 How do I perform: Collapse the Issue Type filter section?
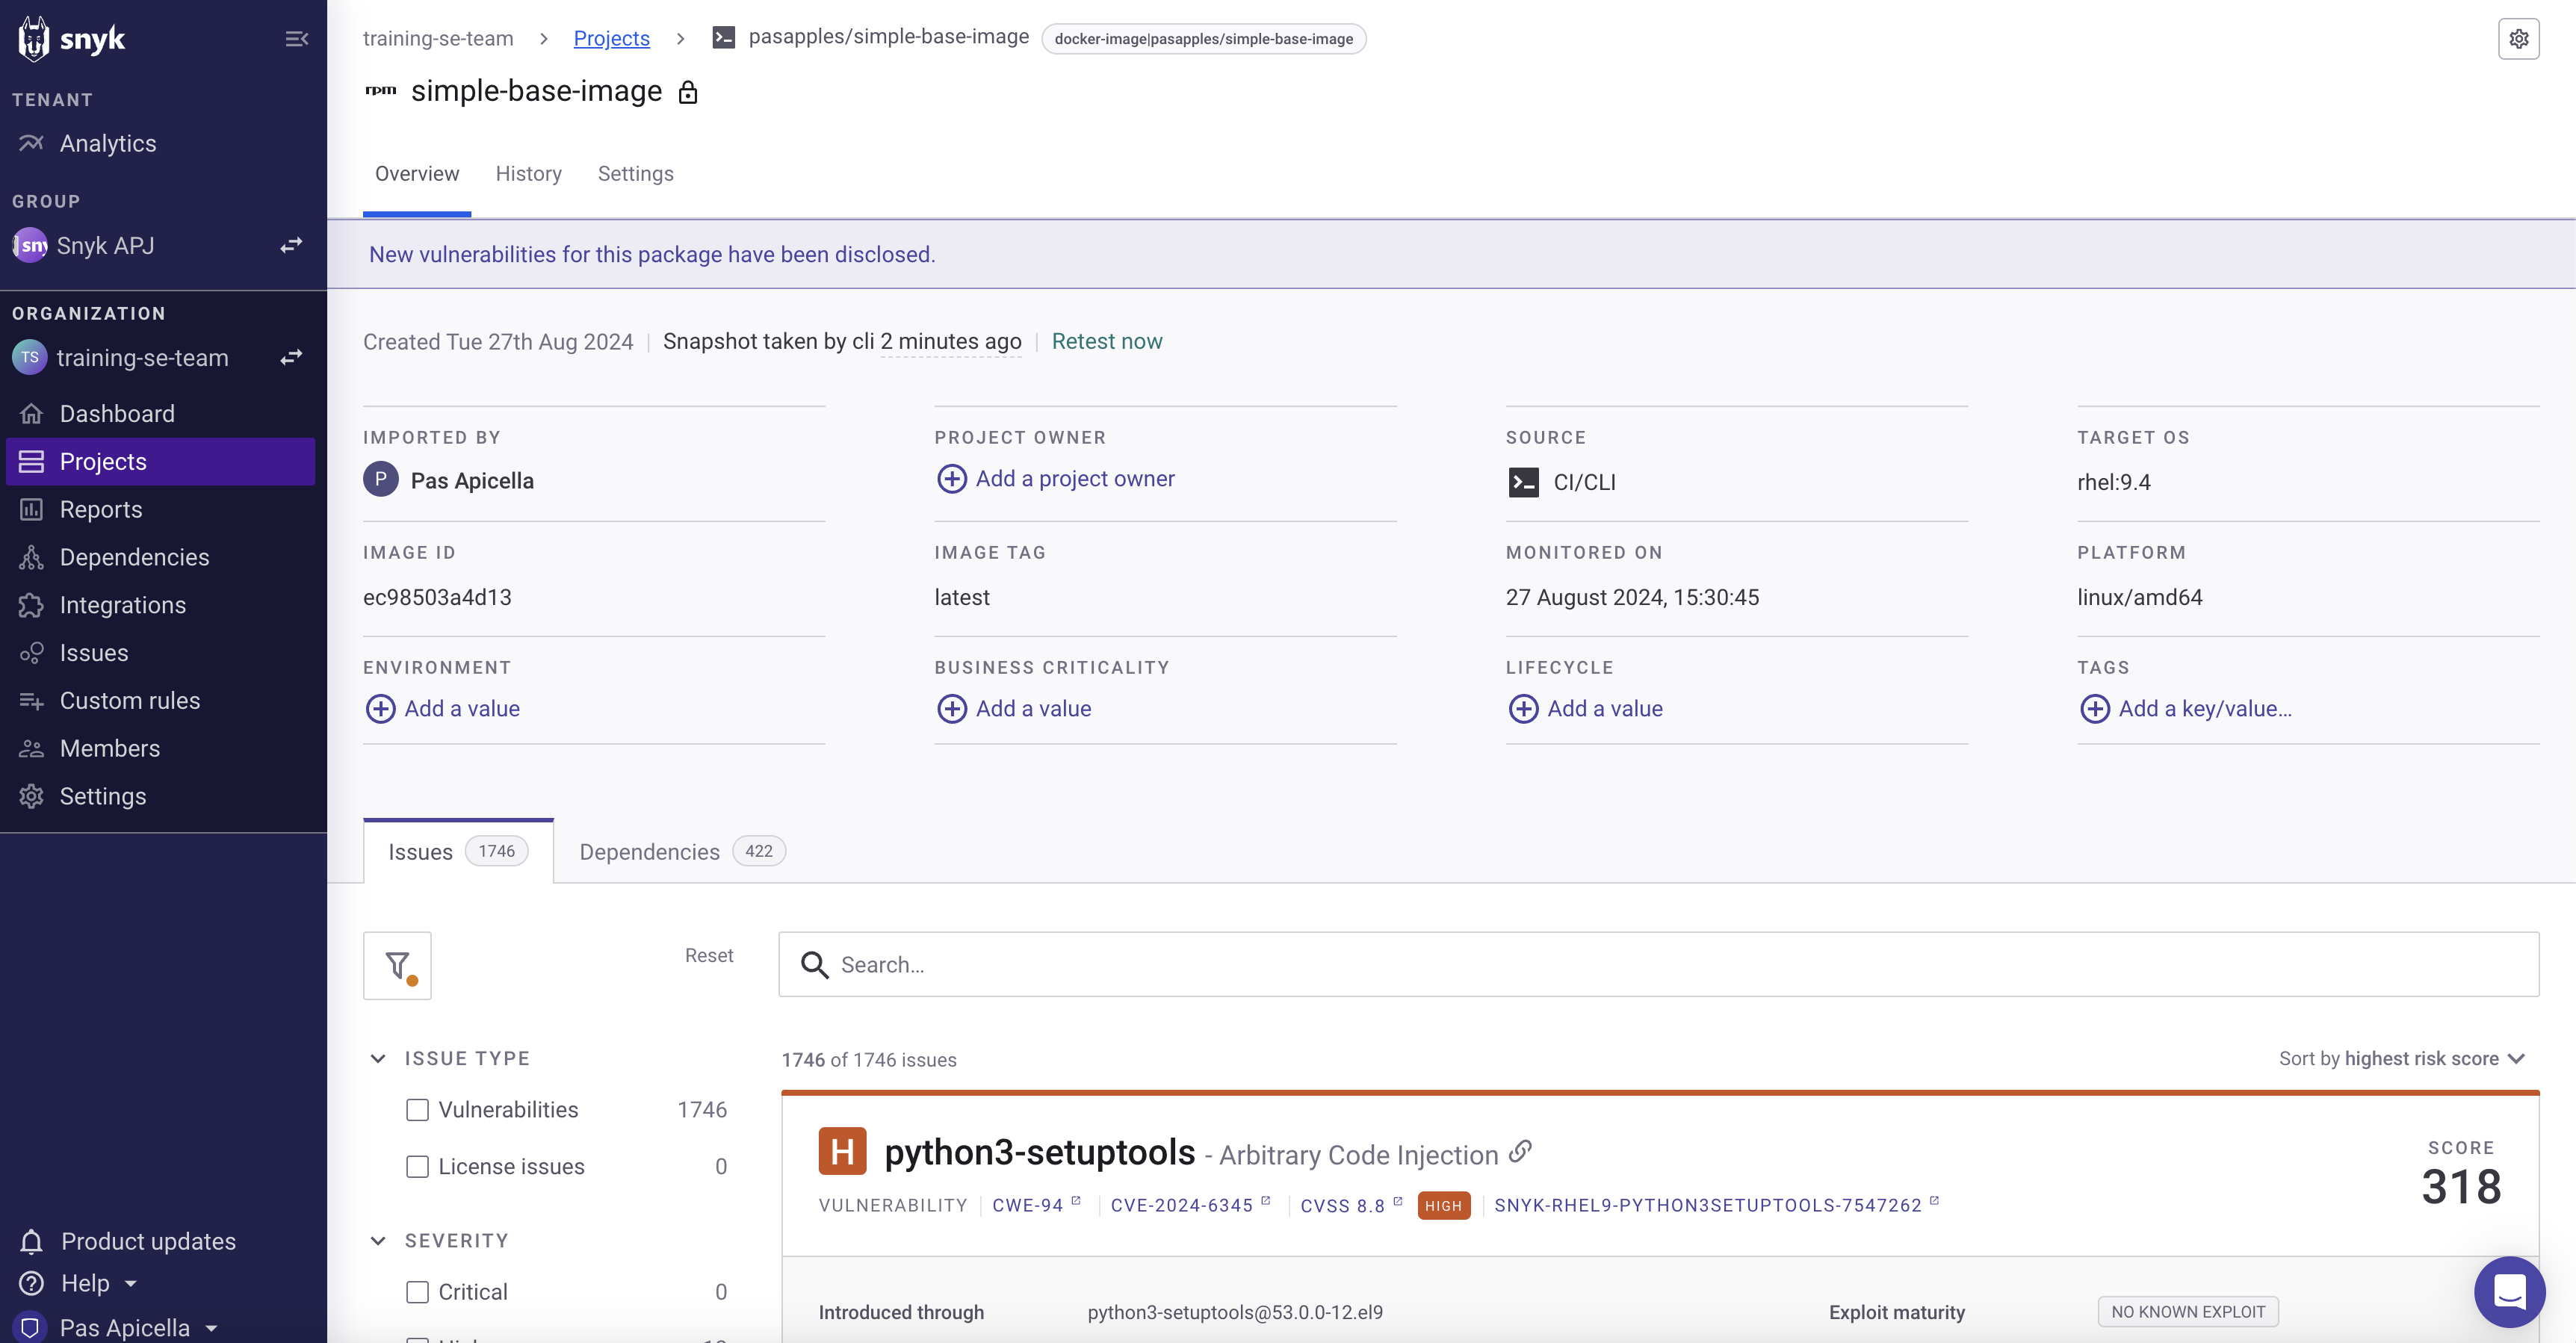tap(378, 1058)
